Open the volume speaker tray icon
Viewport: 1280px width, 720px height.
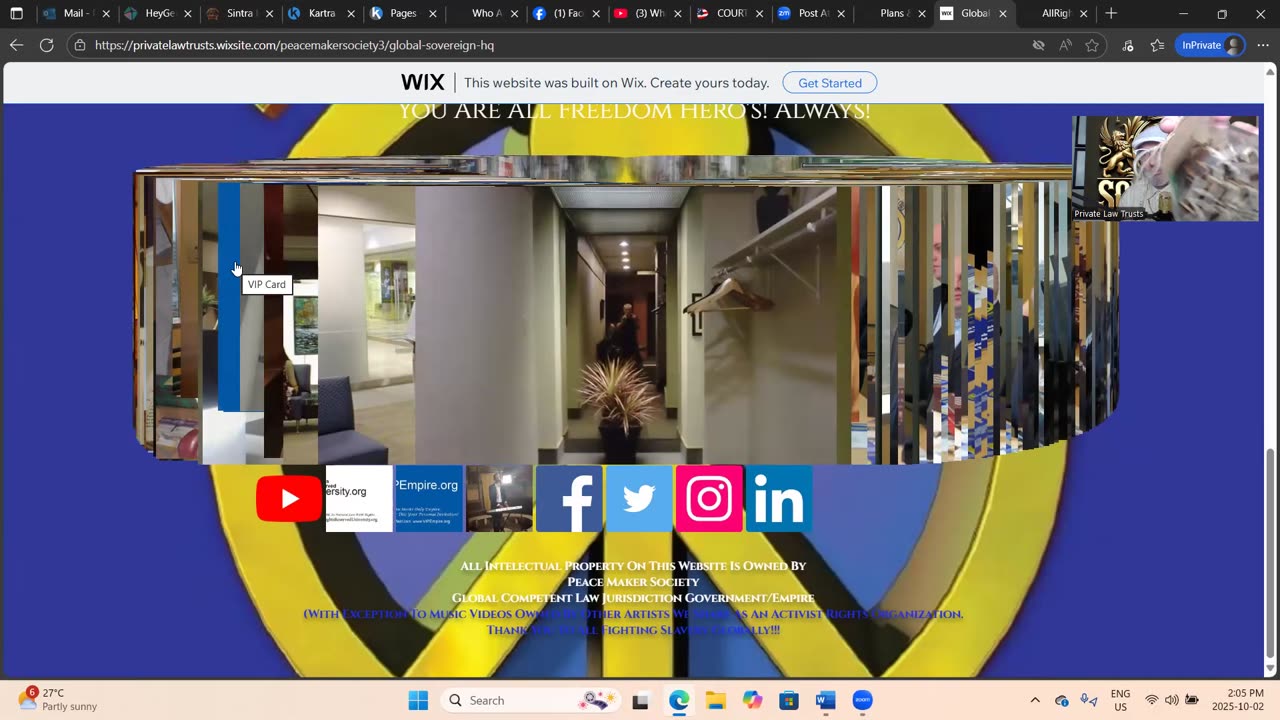(1171, 700)
